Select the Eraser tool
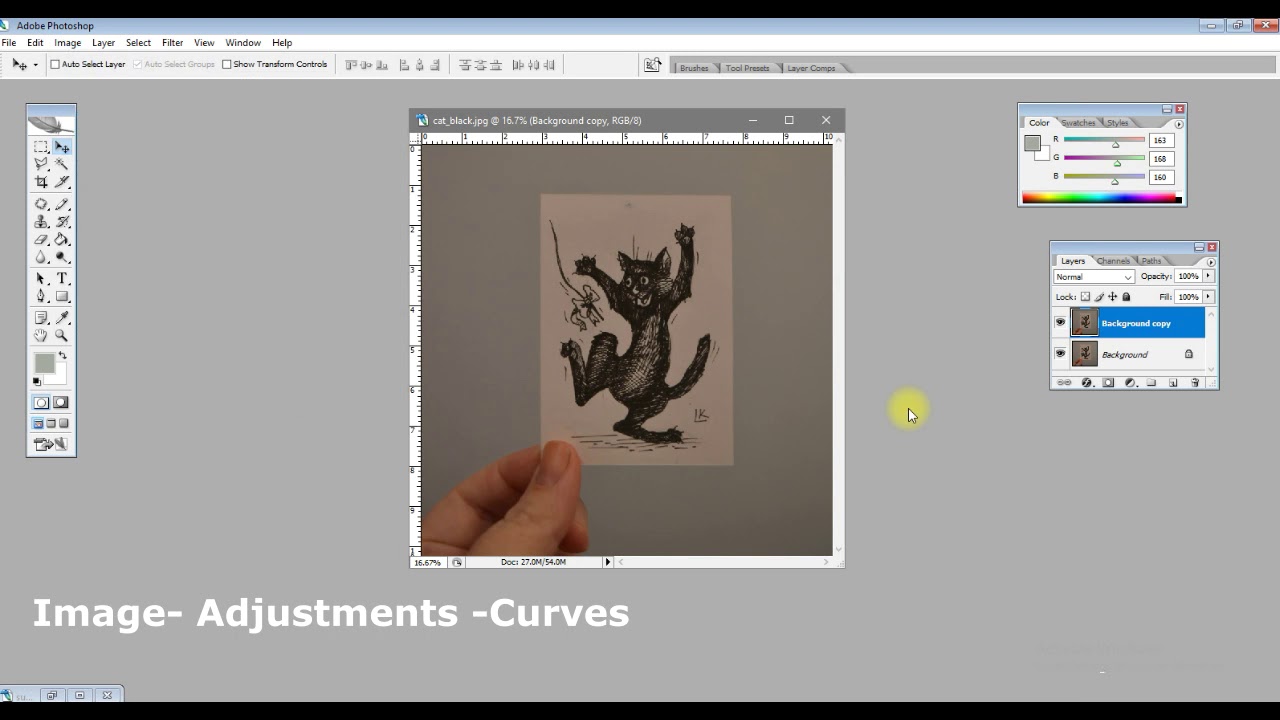Viewport: 1280px width, 720px height. [41, 240]
